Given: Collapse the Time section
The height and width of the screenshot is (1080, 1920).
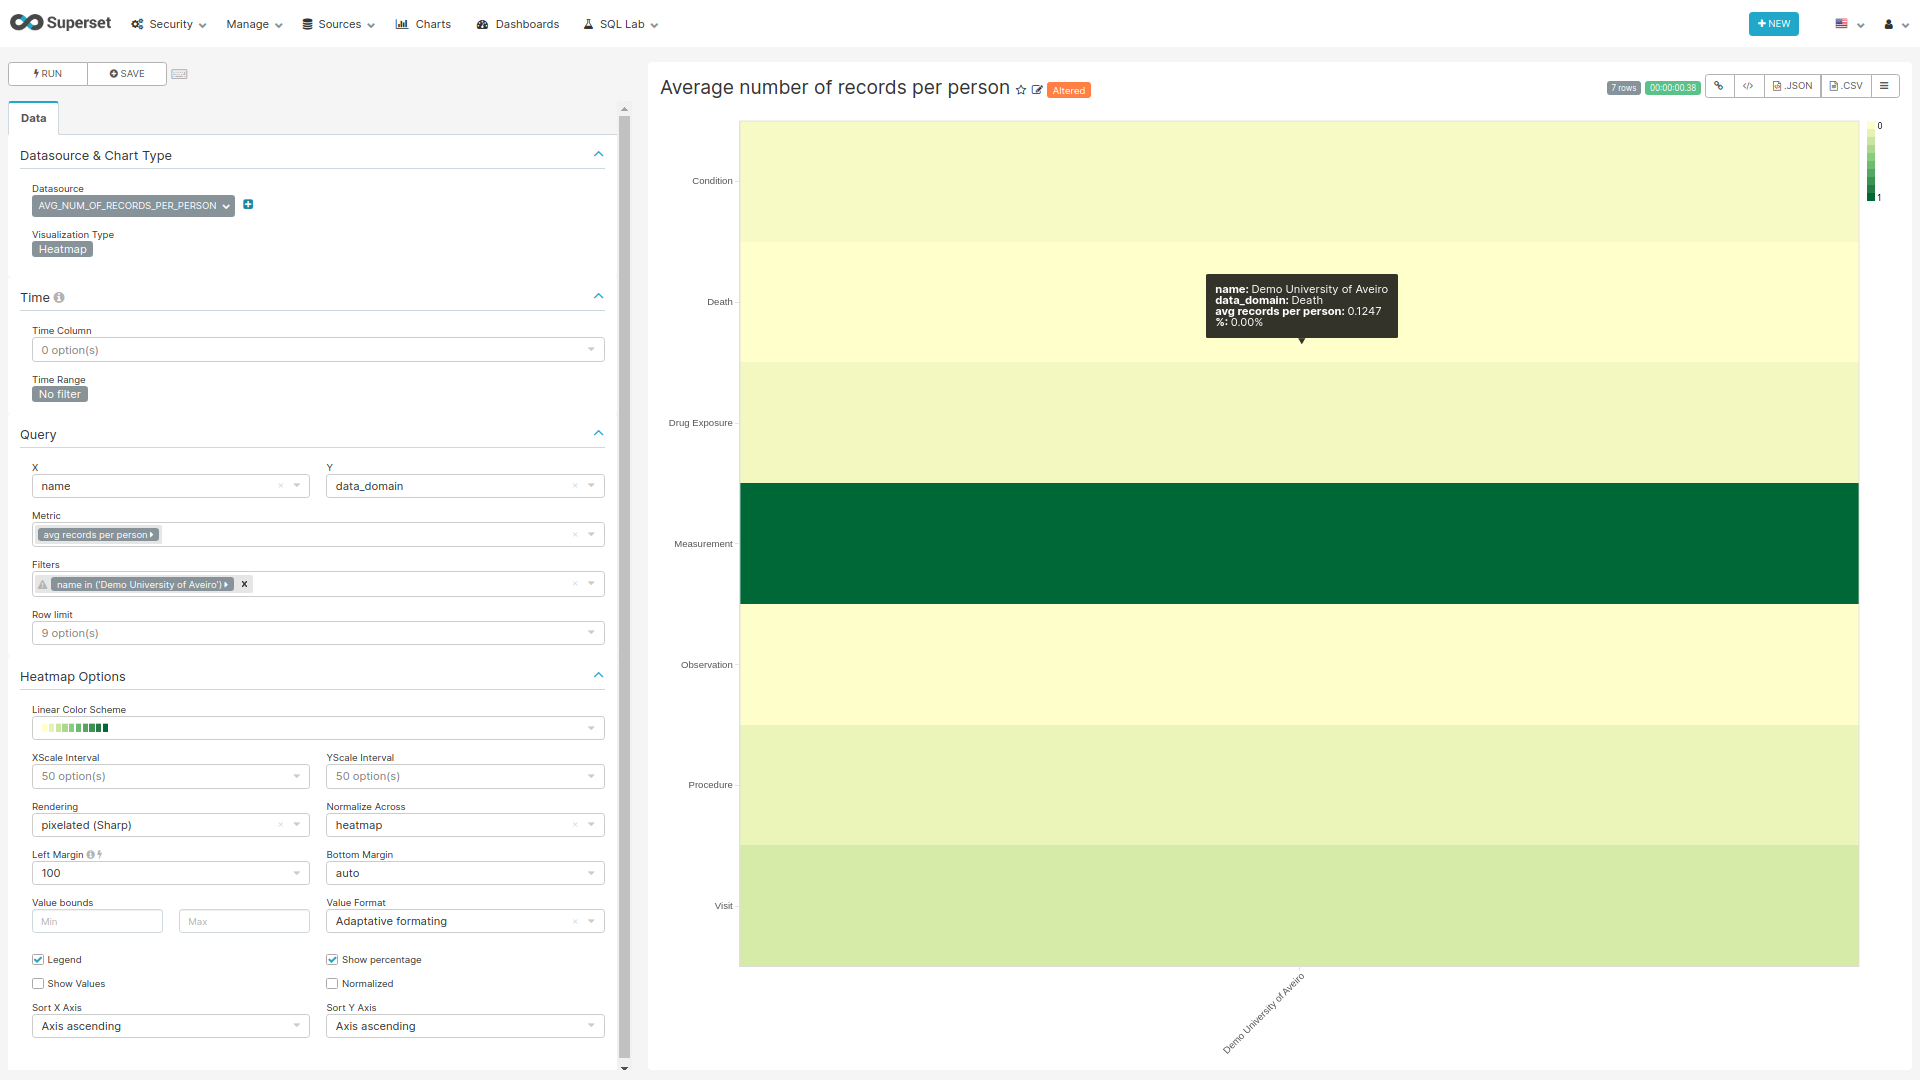Looking at the screenshot, I should [598, 296].
